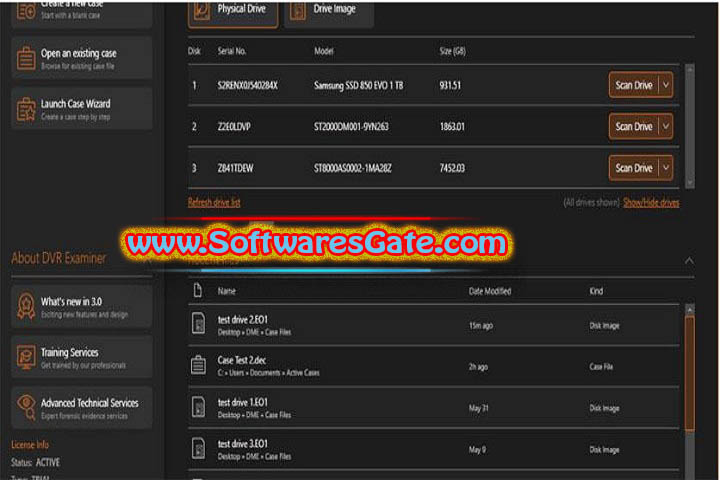Click the recent files scrollbar up arrow
Image resolution: width=720 pixels, height=480 pixels.
pyautogui.click(x=689, y=310)
